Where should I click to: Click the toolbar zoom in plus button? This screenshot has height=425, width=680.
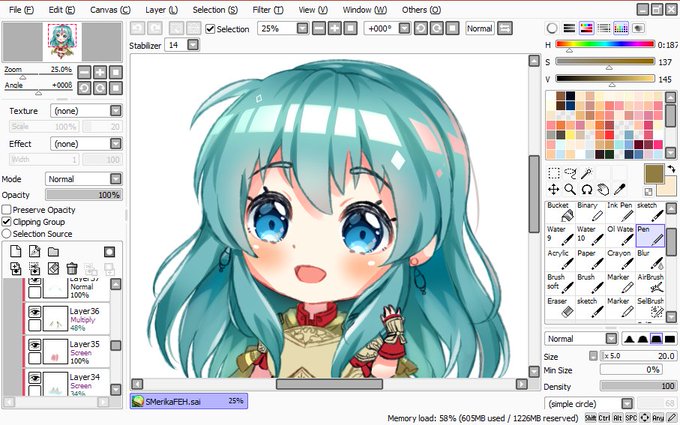point(334,29)
